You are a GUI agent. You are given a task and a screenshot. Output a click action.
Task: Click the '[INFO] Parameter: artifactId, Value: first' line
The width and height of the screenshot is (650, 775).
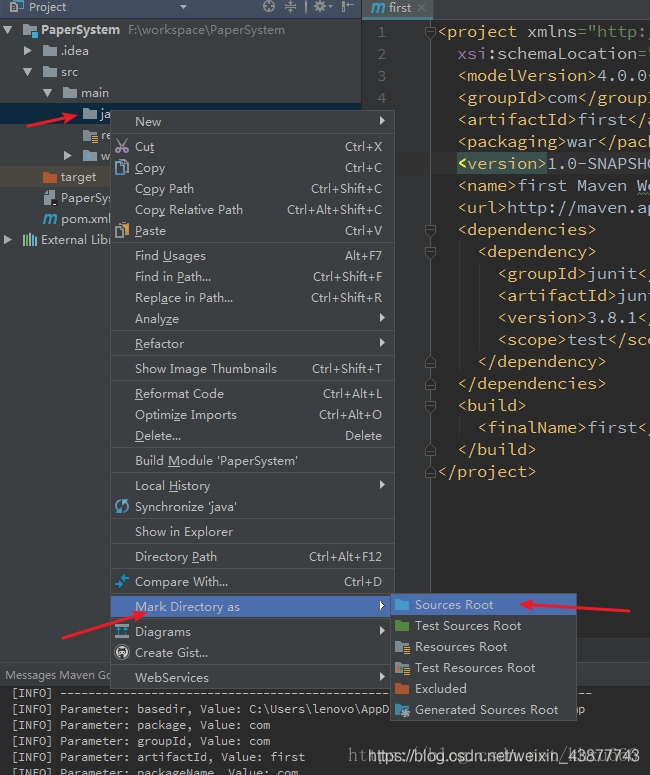pos(158,757)
